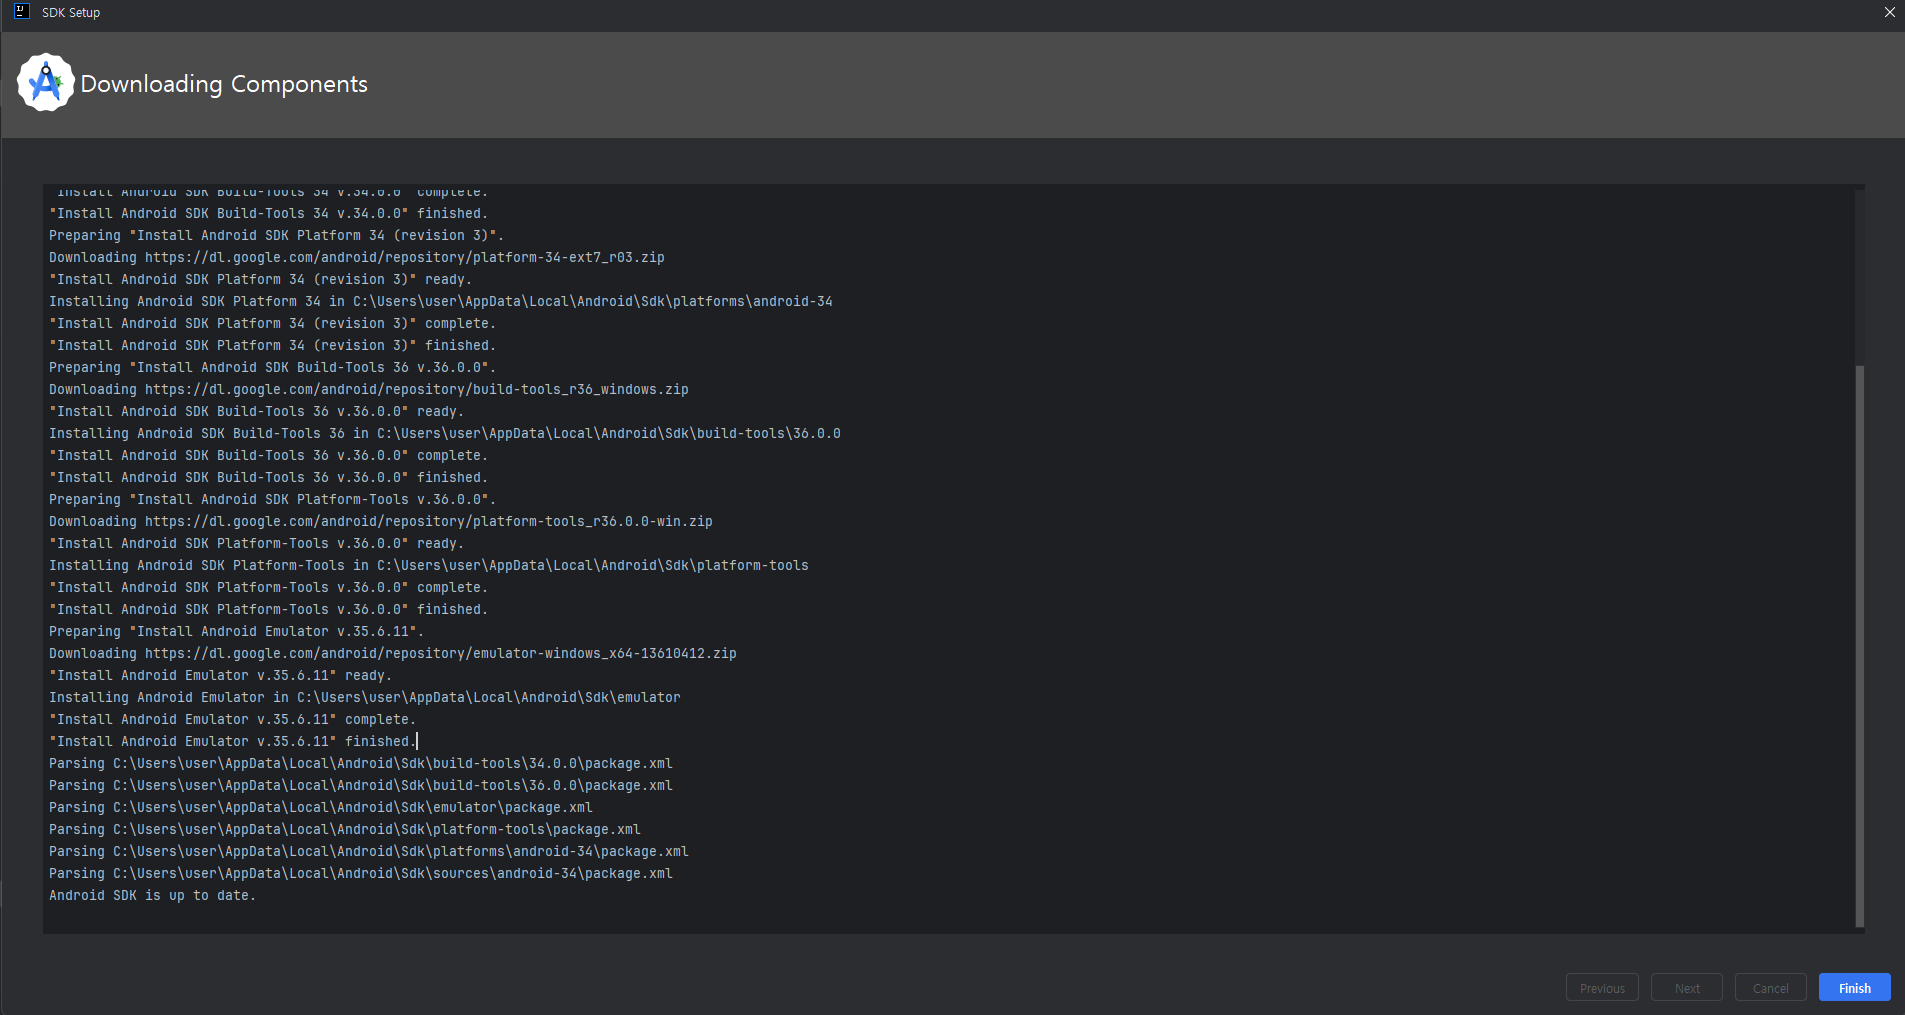The image size is (1905, 1015).
Task: Click 'Preparing Install Android SDK Platform-Tools' line
Action: (272, 499)
